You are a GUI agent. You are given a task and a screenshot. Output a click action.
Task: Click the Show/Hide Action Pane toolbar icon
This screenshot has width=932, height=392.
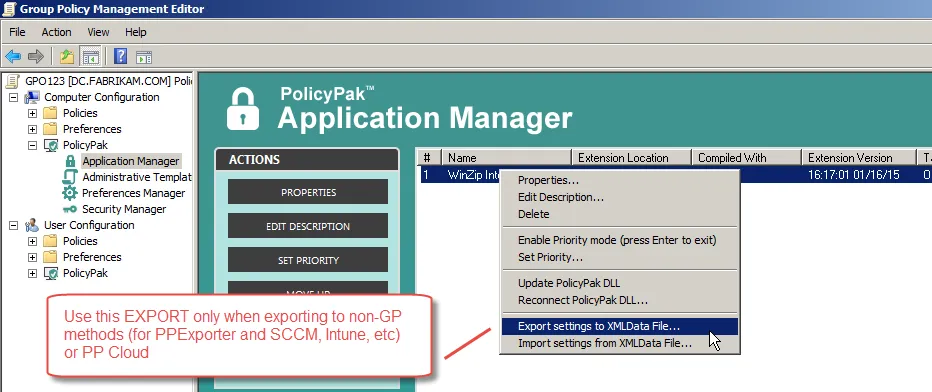(x=144, y=57)
